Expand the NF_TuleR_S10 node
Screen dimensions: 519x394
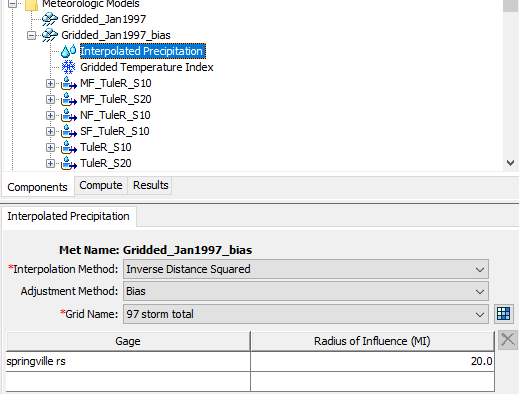[50, 115]
